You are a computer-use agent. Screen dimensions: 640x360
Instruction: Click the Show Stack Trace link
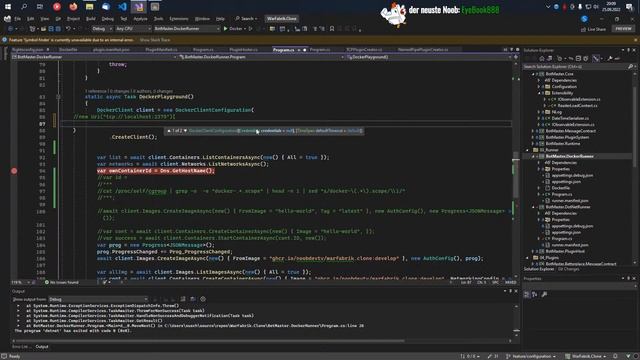(155, 40)
